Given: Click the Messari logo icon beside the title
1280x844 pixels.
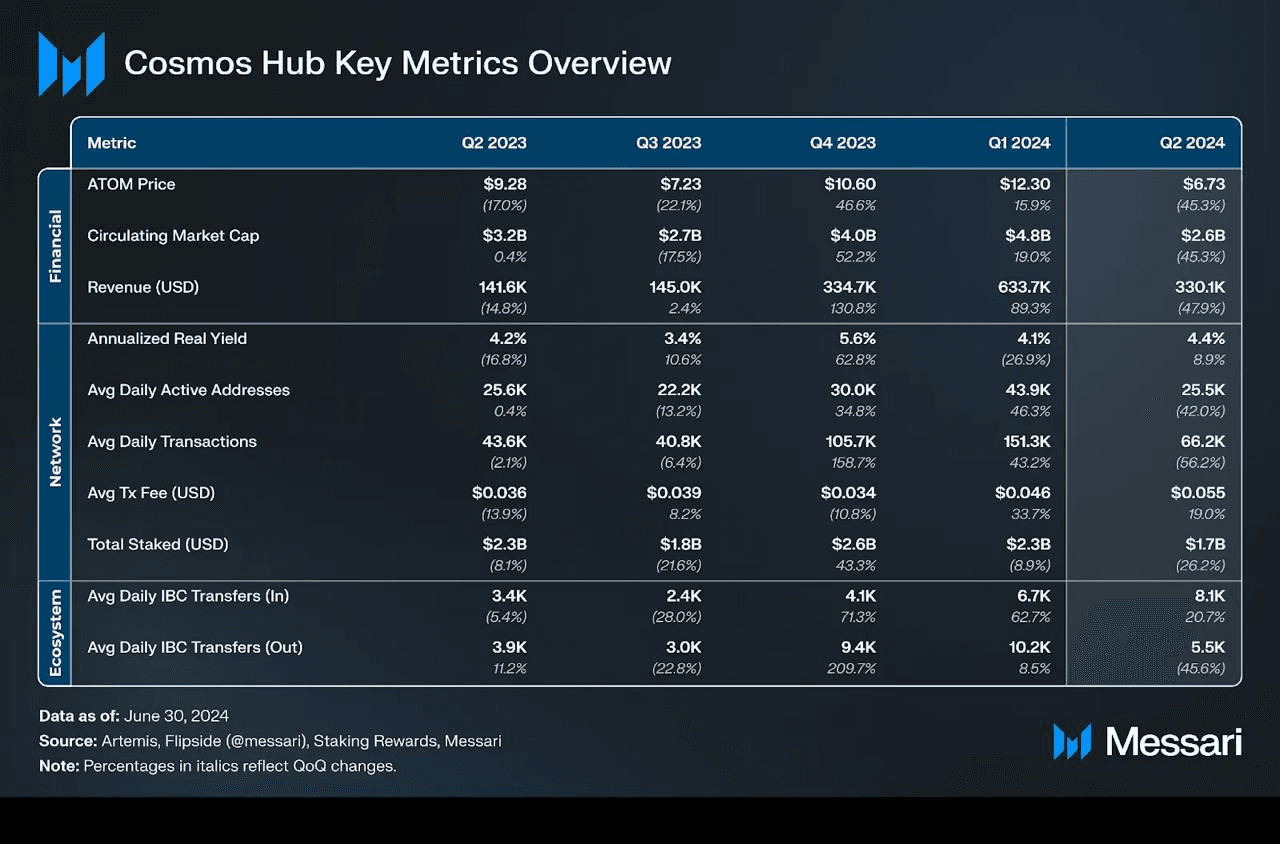Looking at the screenshot, I should click(x=71, y=64).
